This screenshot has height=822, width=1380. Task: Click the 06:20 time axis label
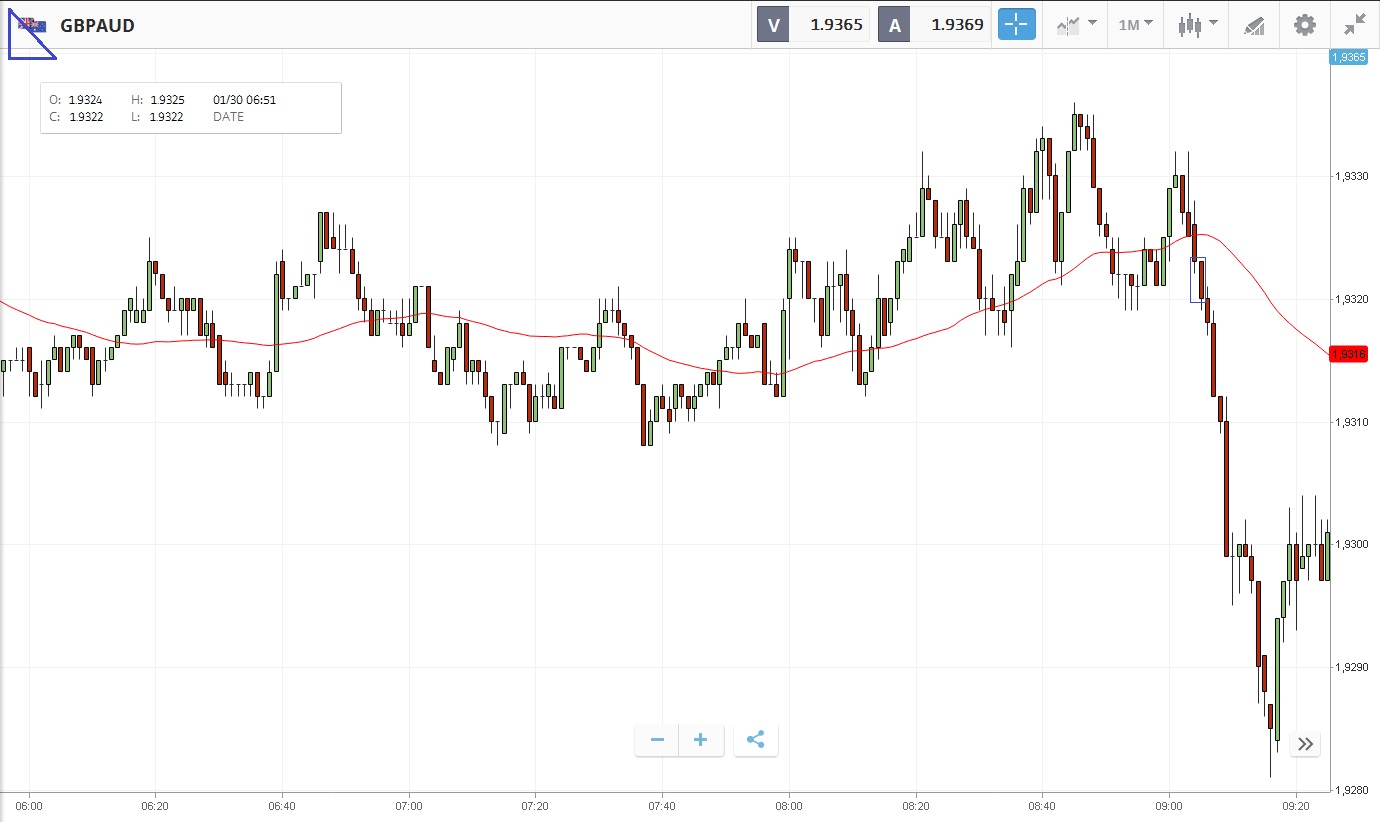pyautogui.click(x=155, y=805)
